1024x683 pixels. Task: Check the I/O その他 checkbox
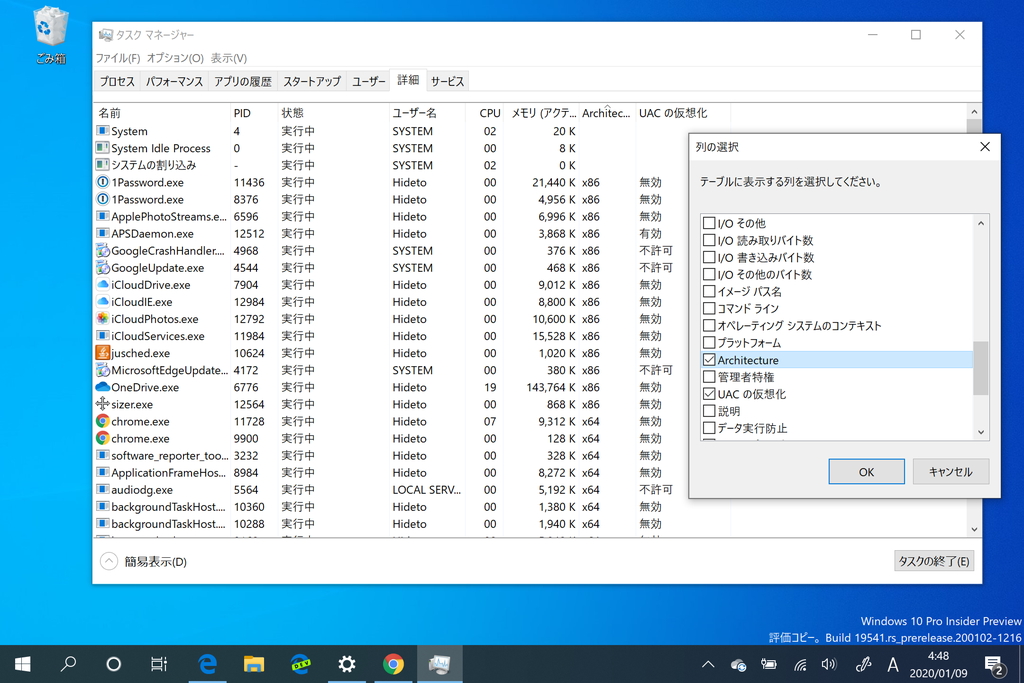click(x=709, y=223)
